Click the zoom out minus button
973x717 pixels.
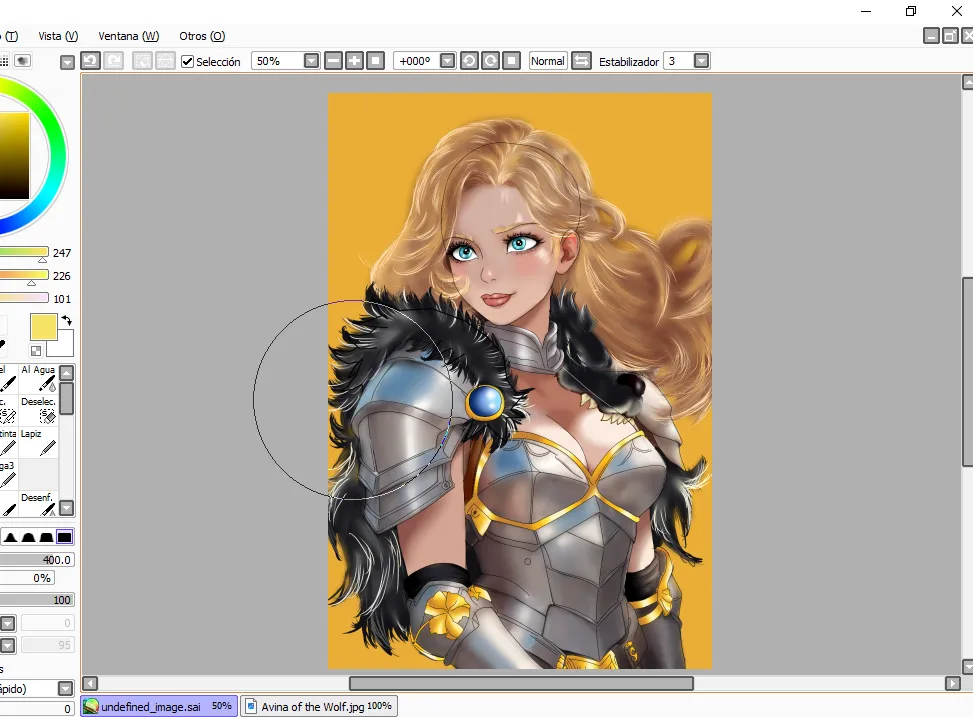(333, 61)
